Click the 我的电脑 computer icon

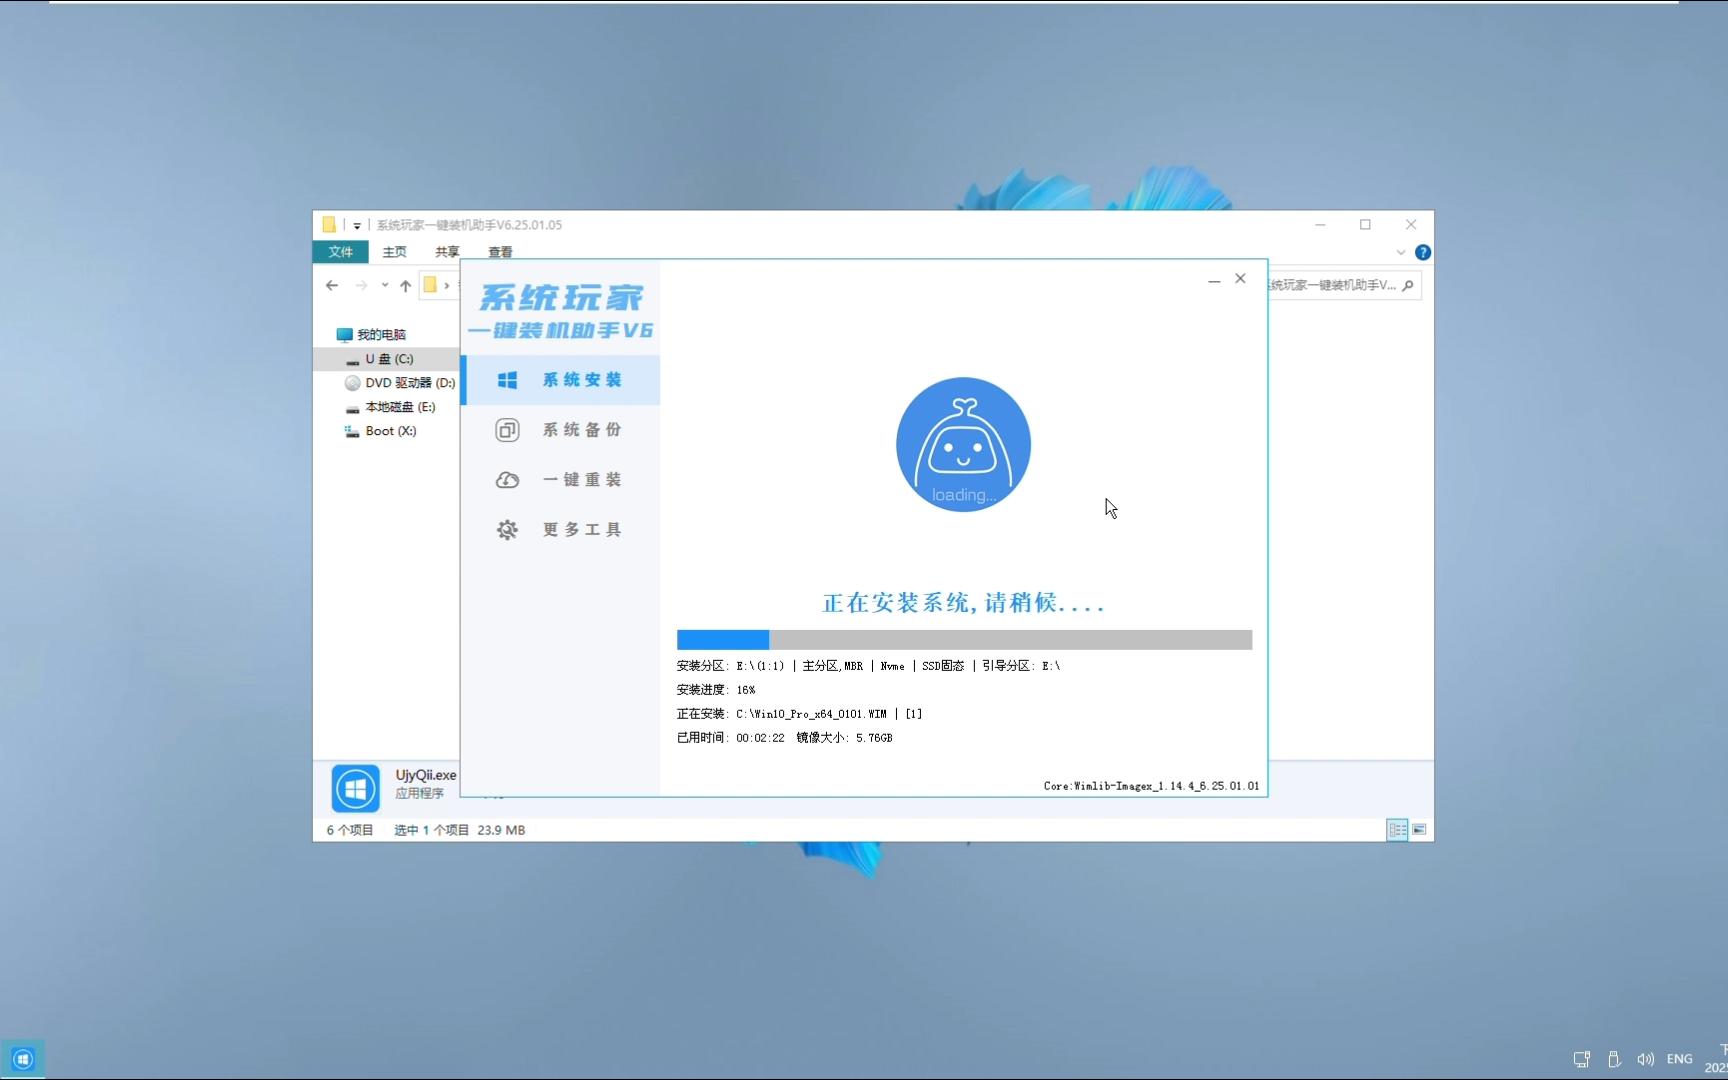344,335
